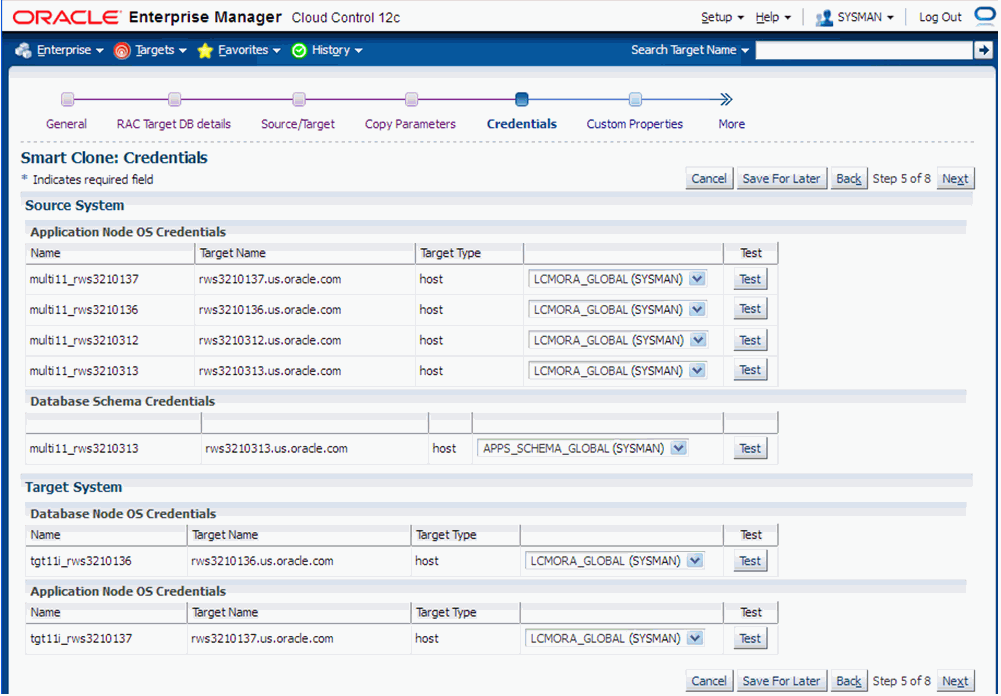Open credential dropdown for multi11_rws3210312
Image resolution: width=1001 pixels, height=696 pixels.
[x=617, y=340]
